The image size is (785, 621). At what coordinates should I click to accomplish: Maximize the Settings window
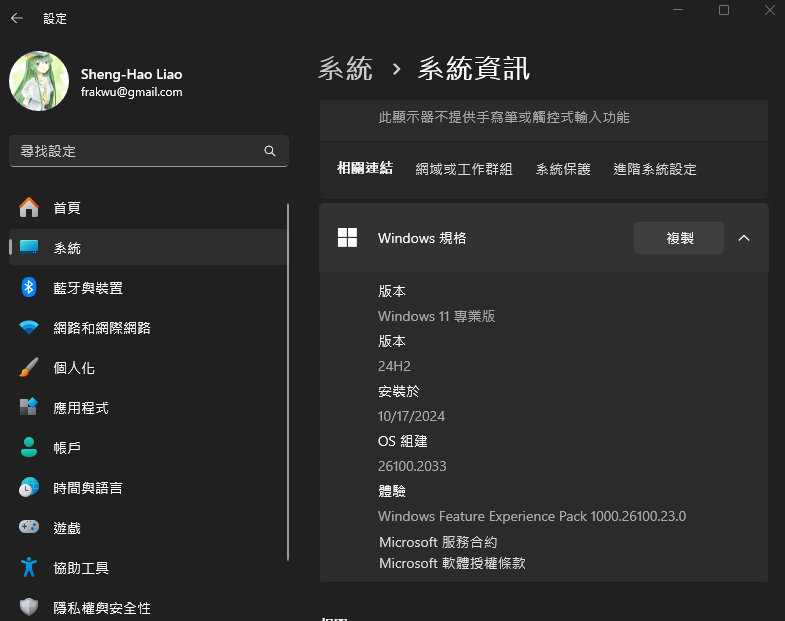pyautogui.click(x=724, y=10)
